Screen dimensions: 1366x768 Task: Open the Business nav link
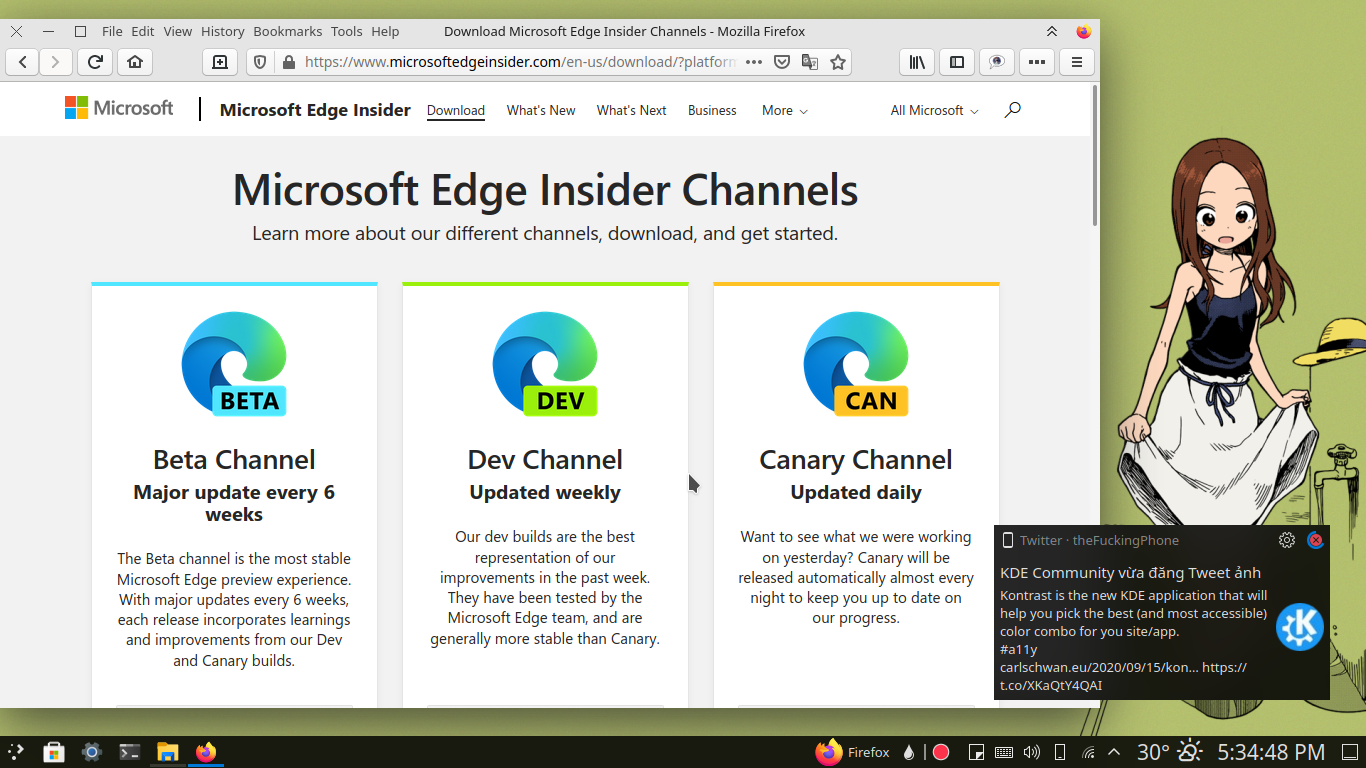712,110
